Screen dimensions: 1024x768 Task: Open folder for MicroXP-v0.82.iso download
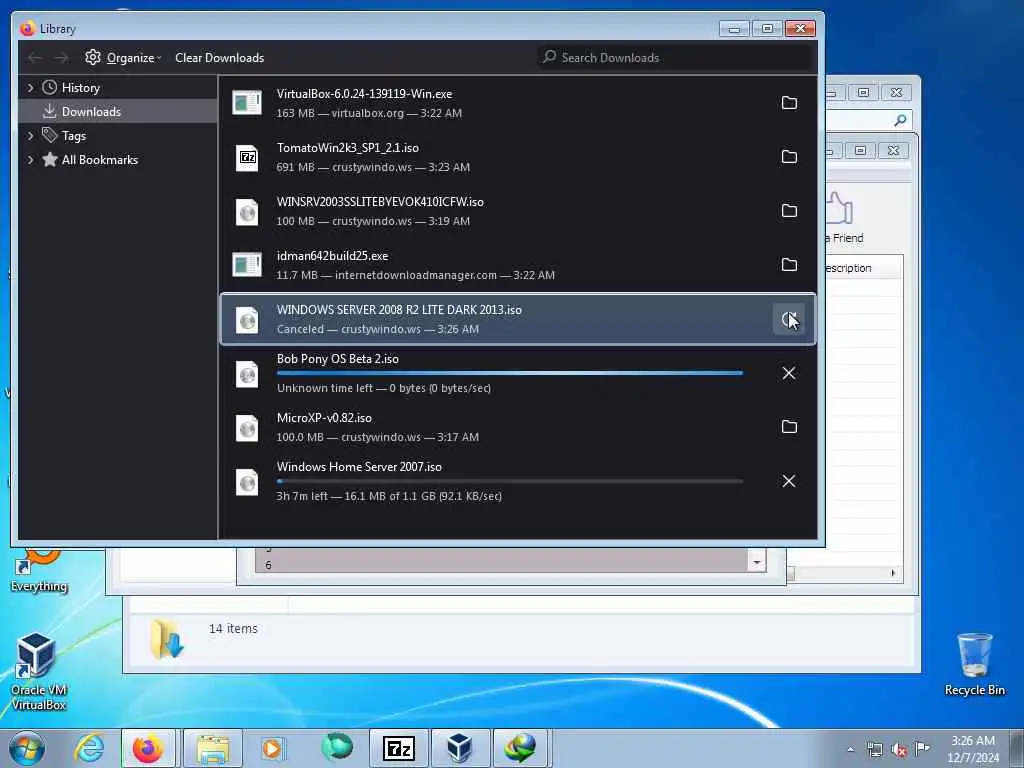click(x=789, y=426)
